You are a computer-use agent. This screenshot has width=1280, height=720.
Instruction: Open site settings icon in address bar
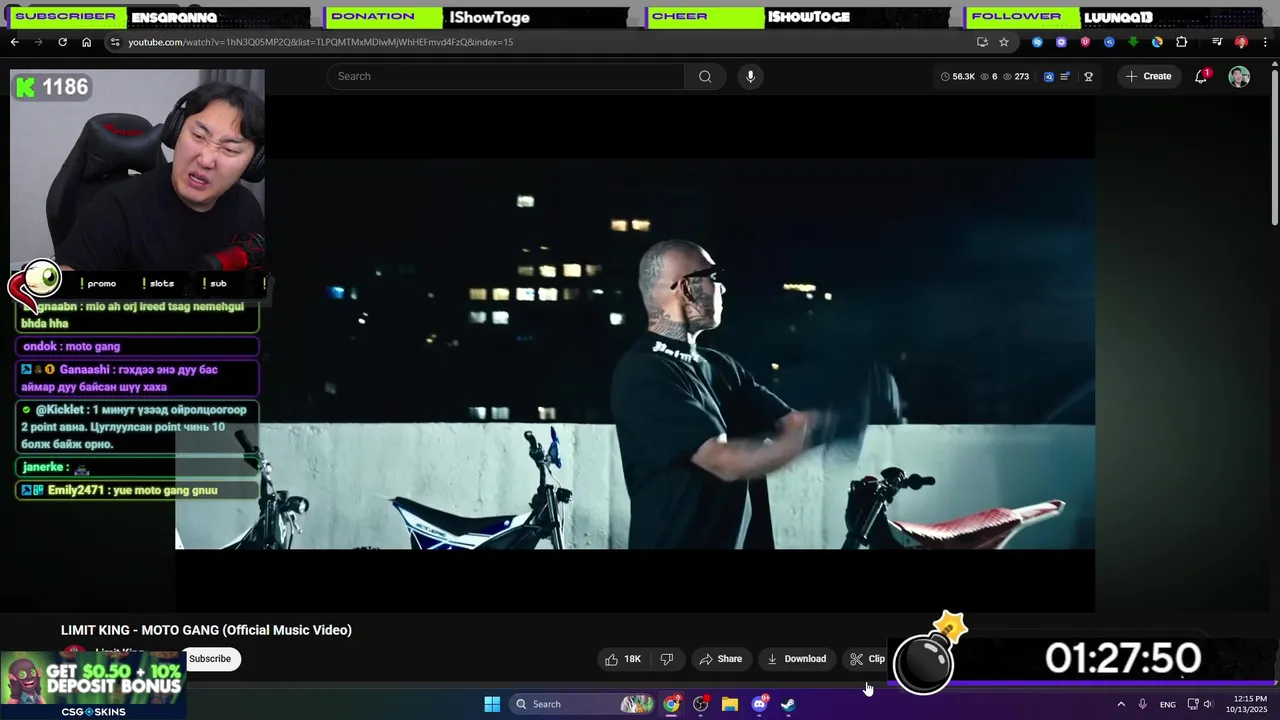(x=115, y=42)
